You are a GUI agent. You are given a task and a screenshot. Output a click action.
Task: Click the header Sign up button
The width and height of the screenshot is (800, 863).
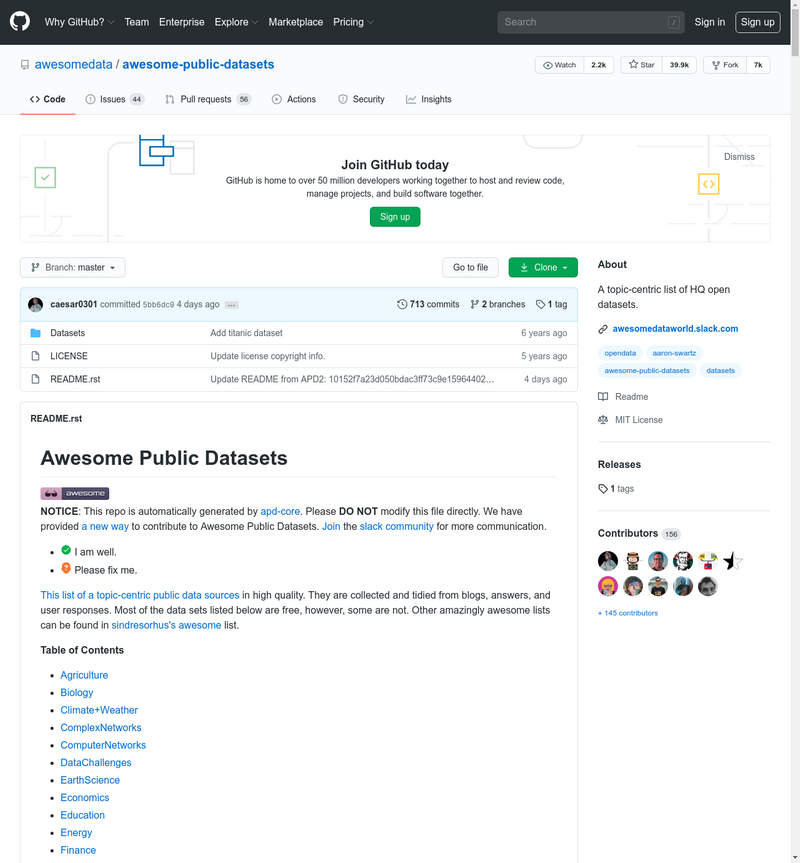[x=758, y=22]
